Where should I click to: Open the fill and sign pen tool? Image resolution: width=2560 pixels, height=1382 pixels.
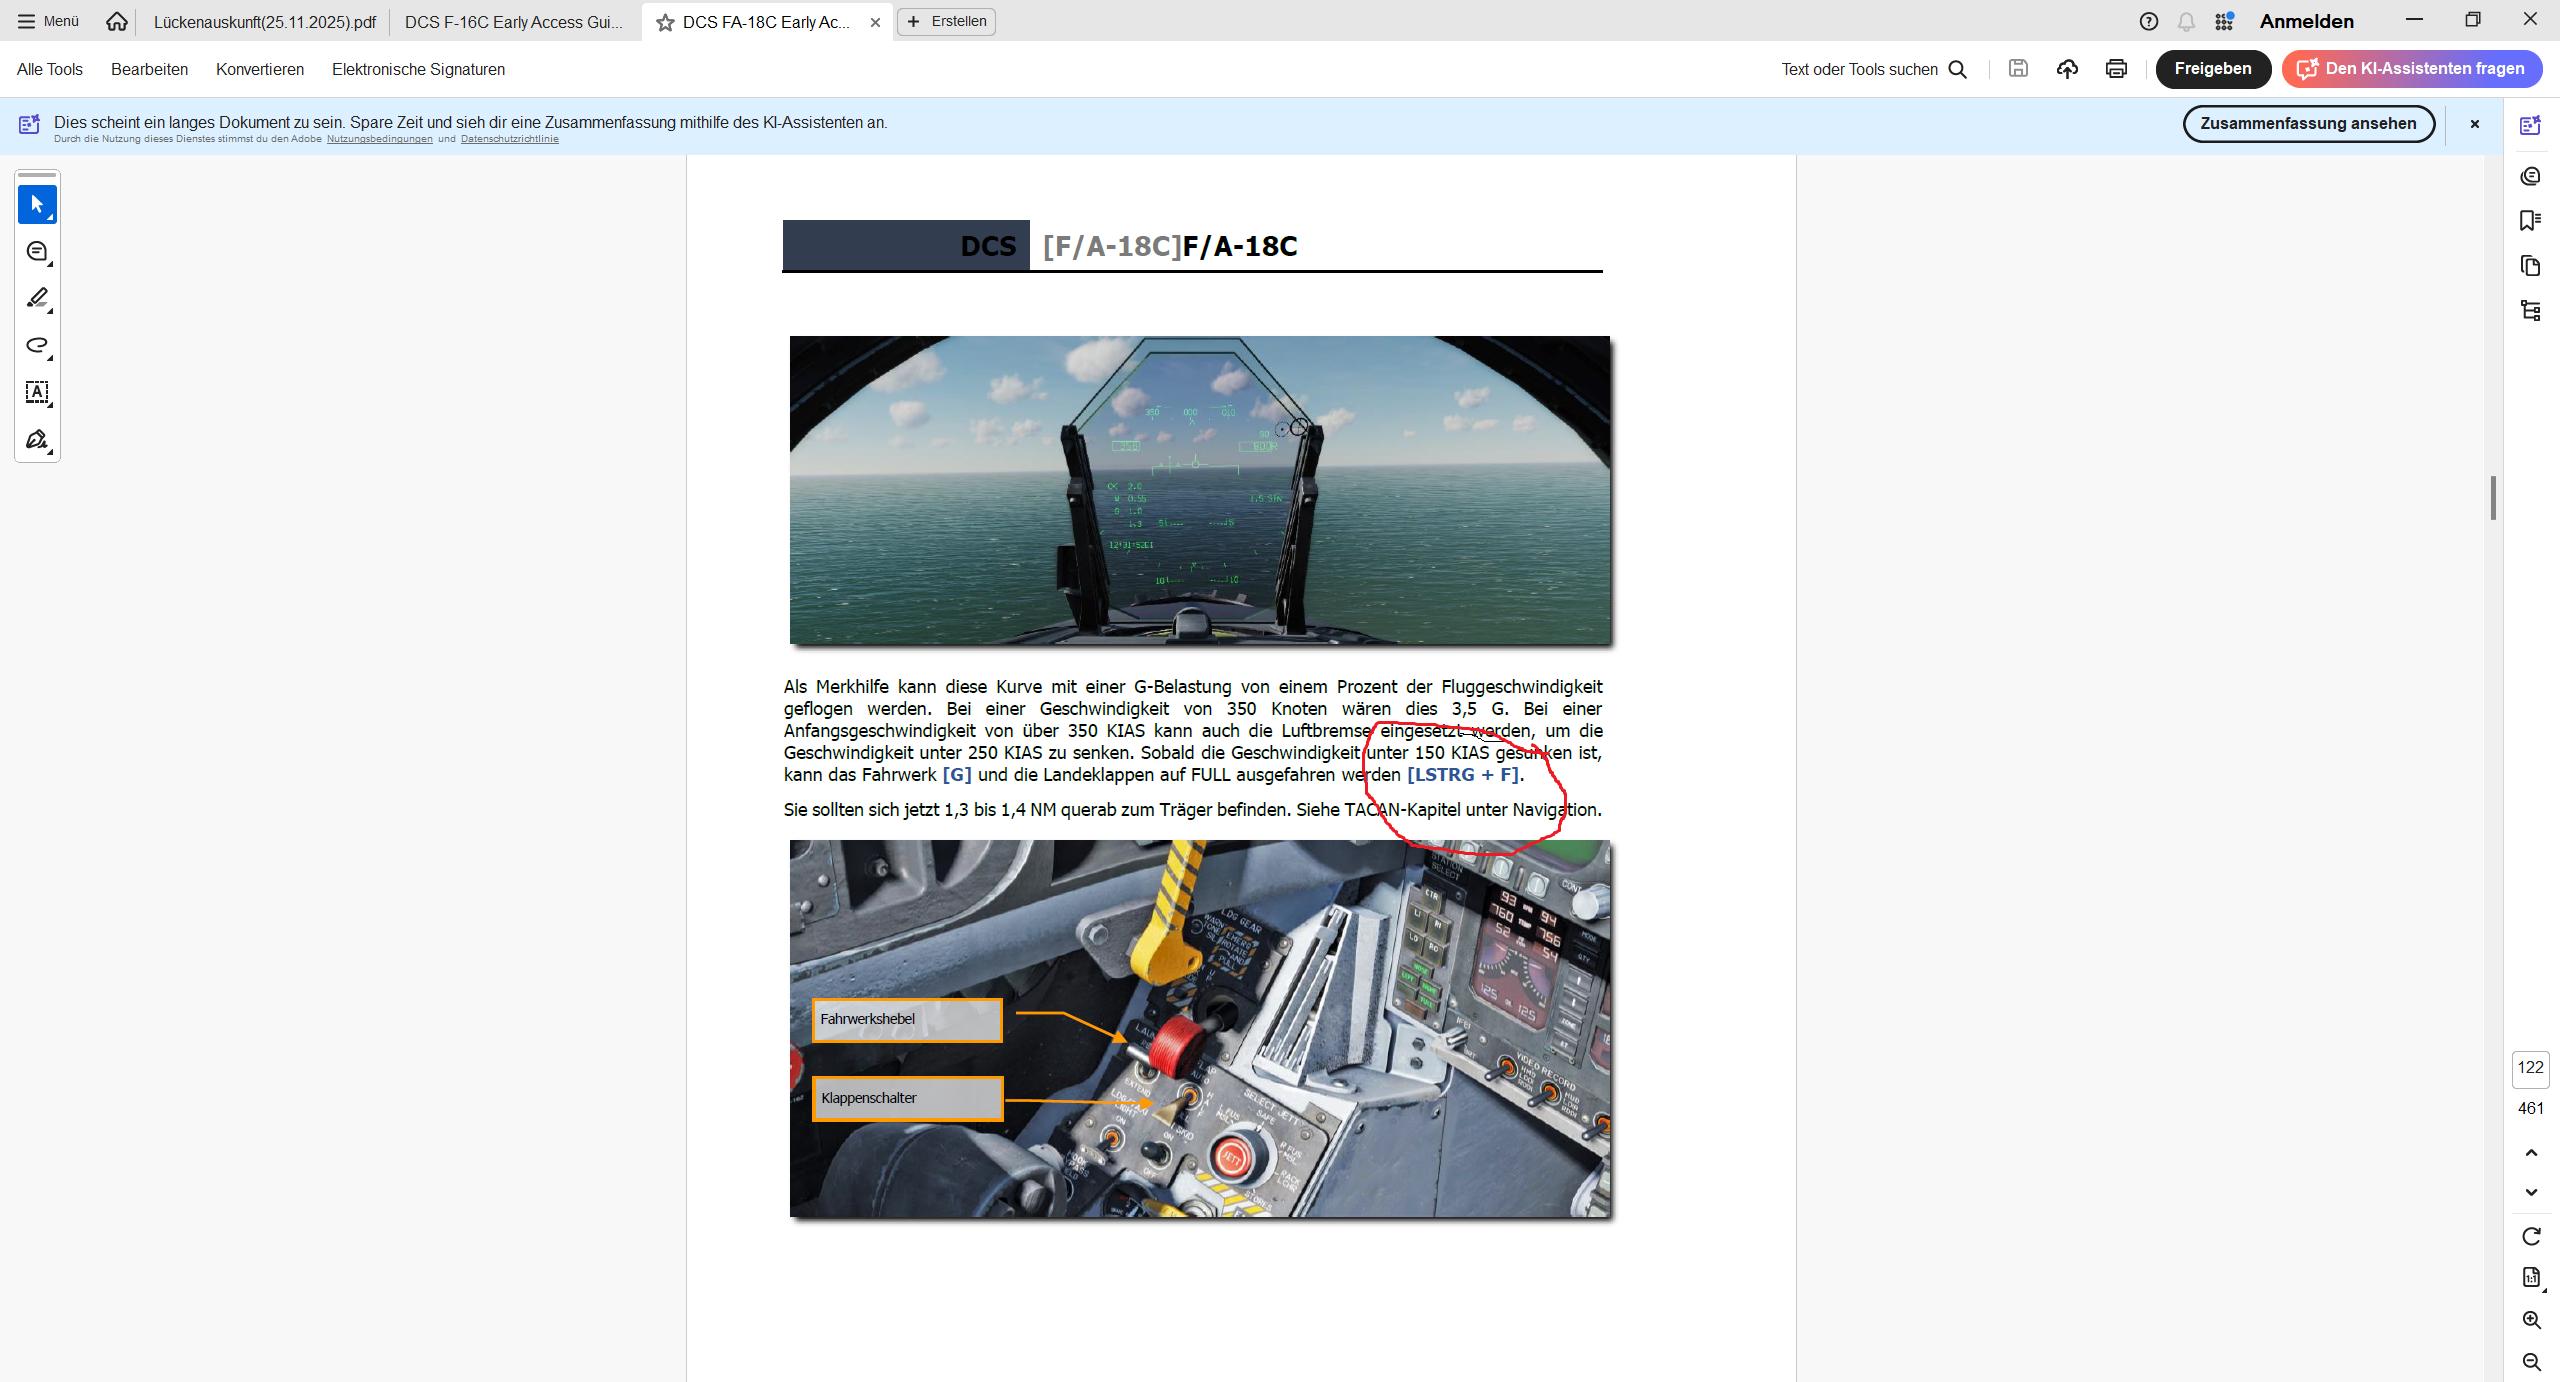[37, 439]
